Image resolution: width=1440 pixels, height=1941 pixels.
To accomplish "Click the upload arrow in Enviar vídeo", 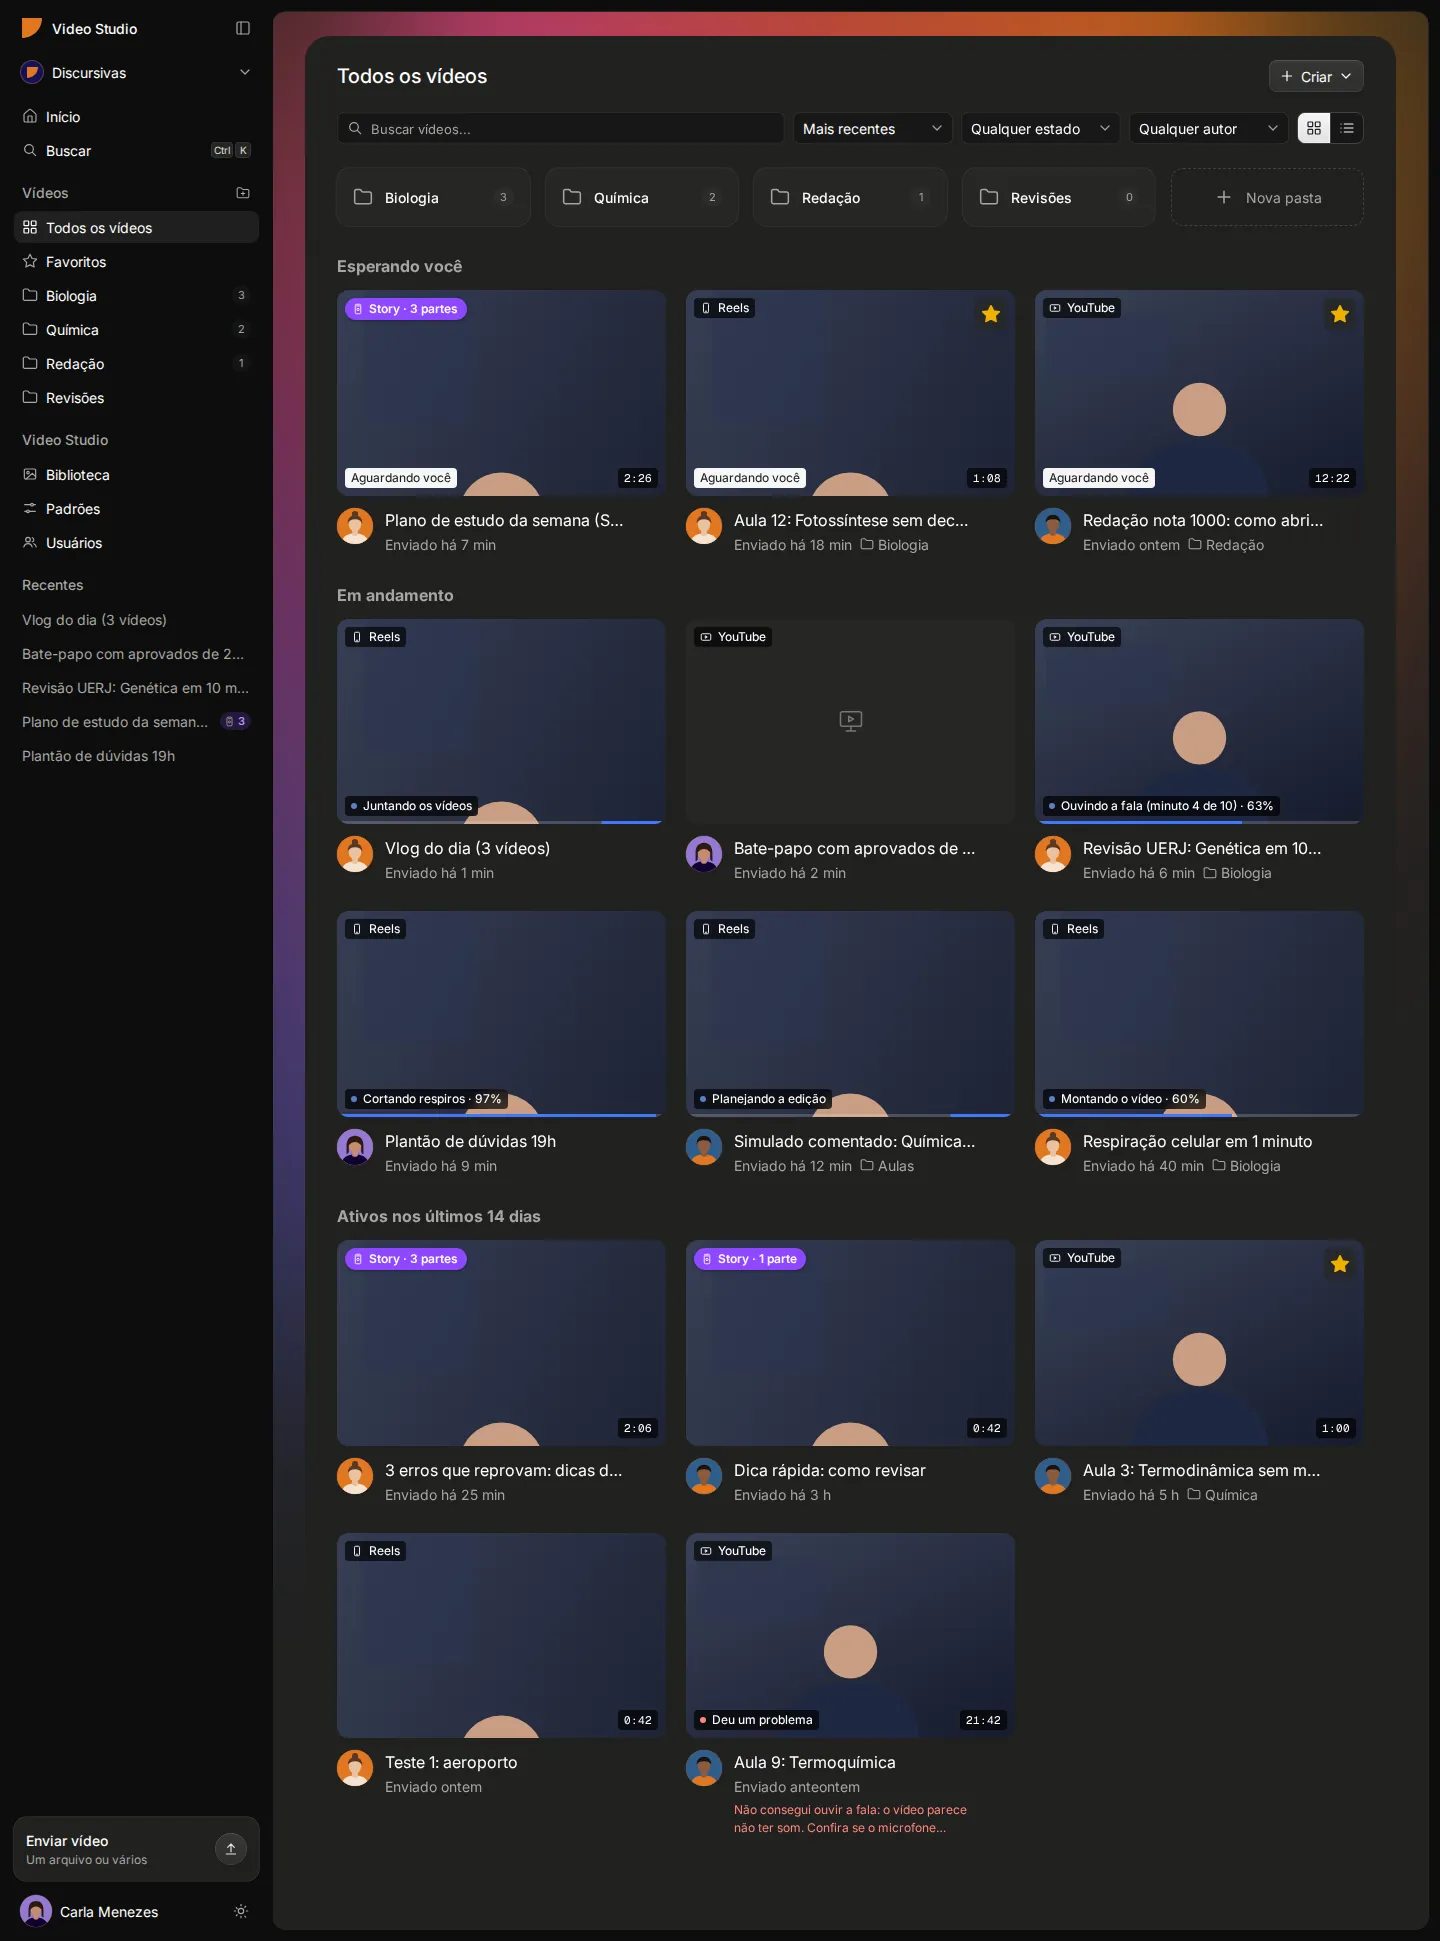I will pyautogui.click(x=230, y=1849).
